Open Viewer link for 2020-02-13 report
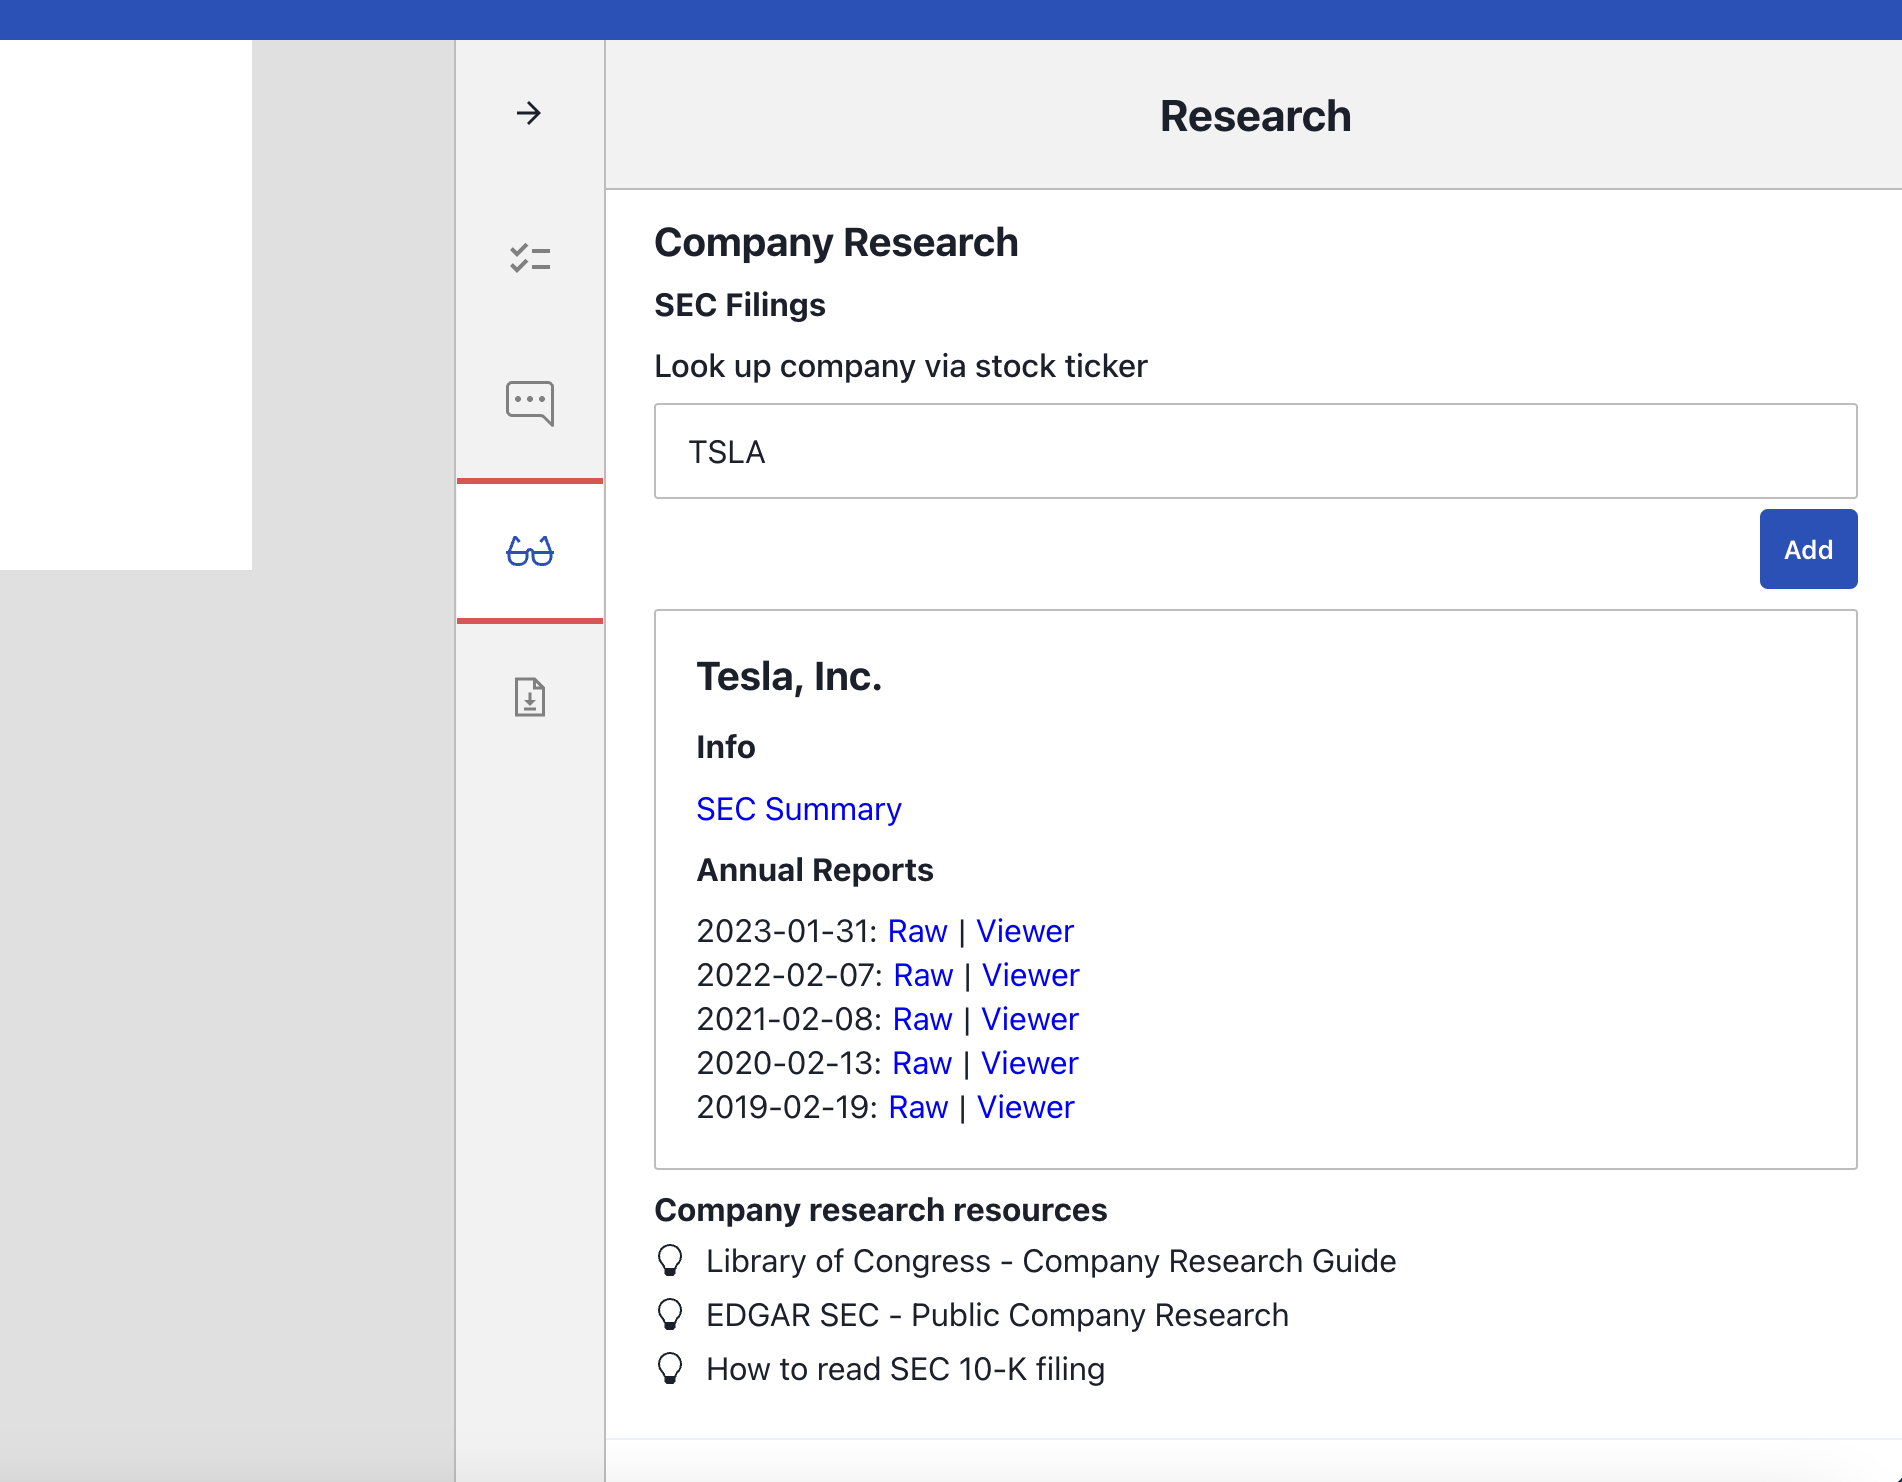 click(x=1029, y=1063)
